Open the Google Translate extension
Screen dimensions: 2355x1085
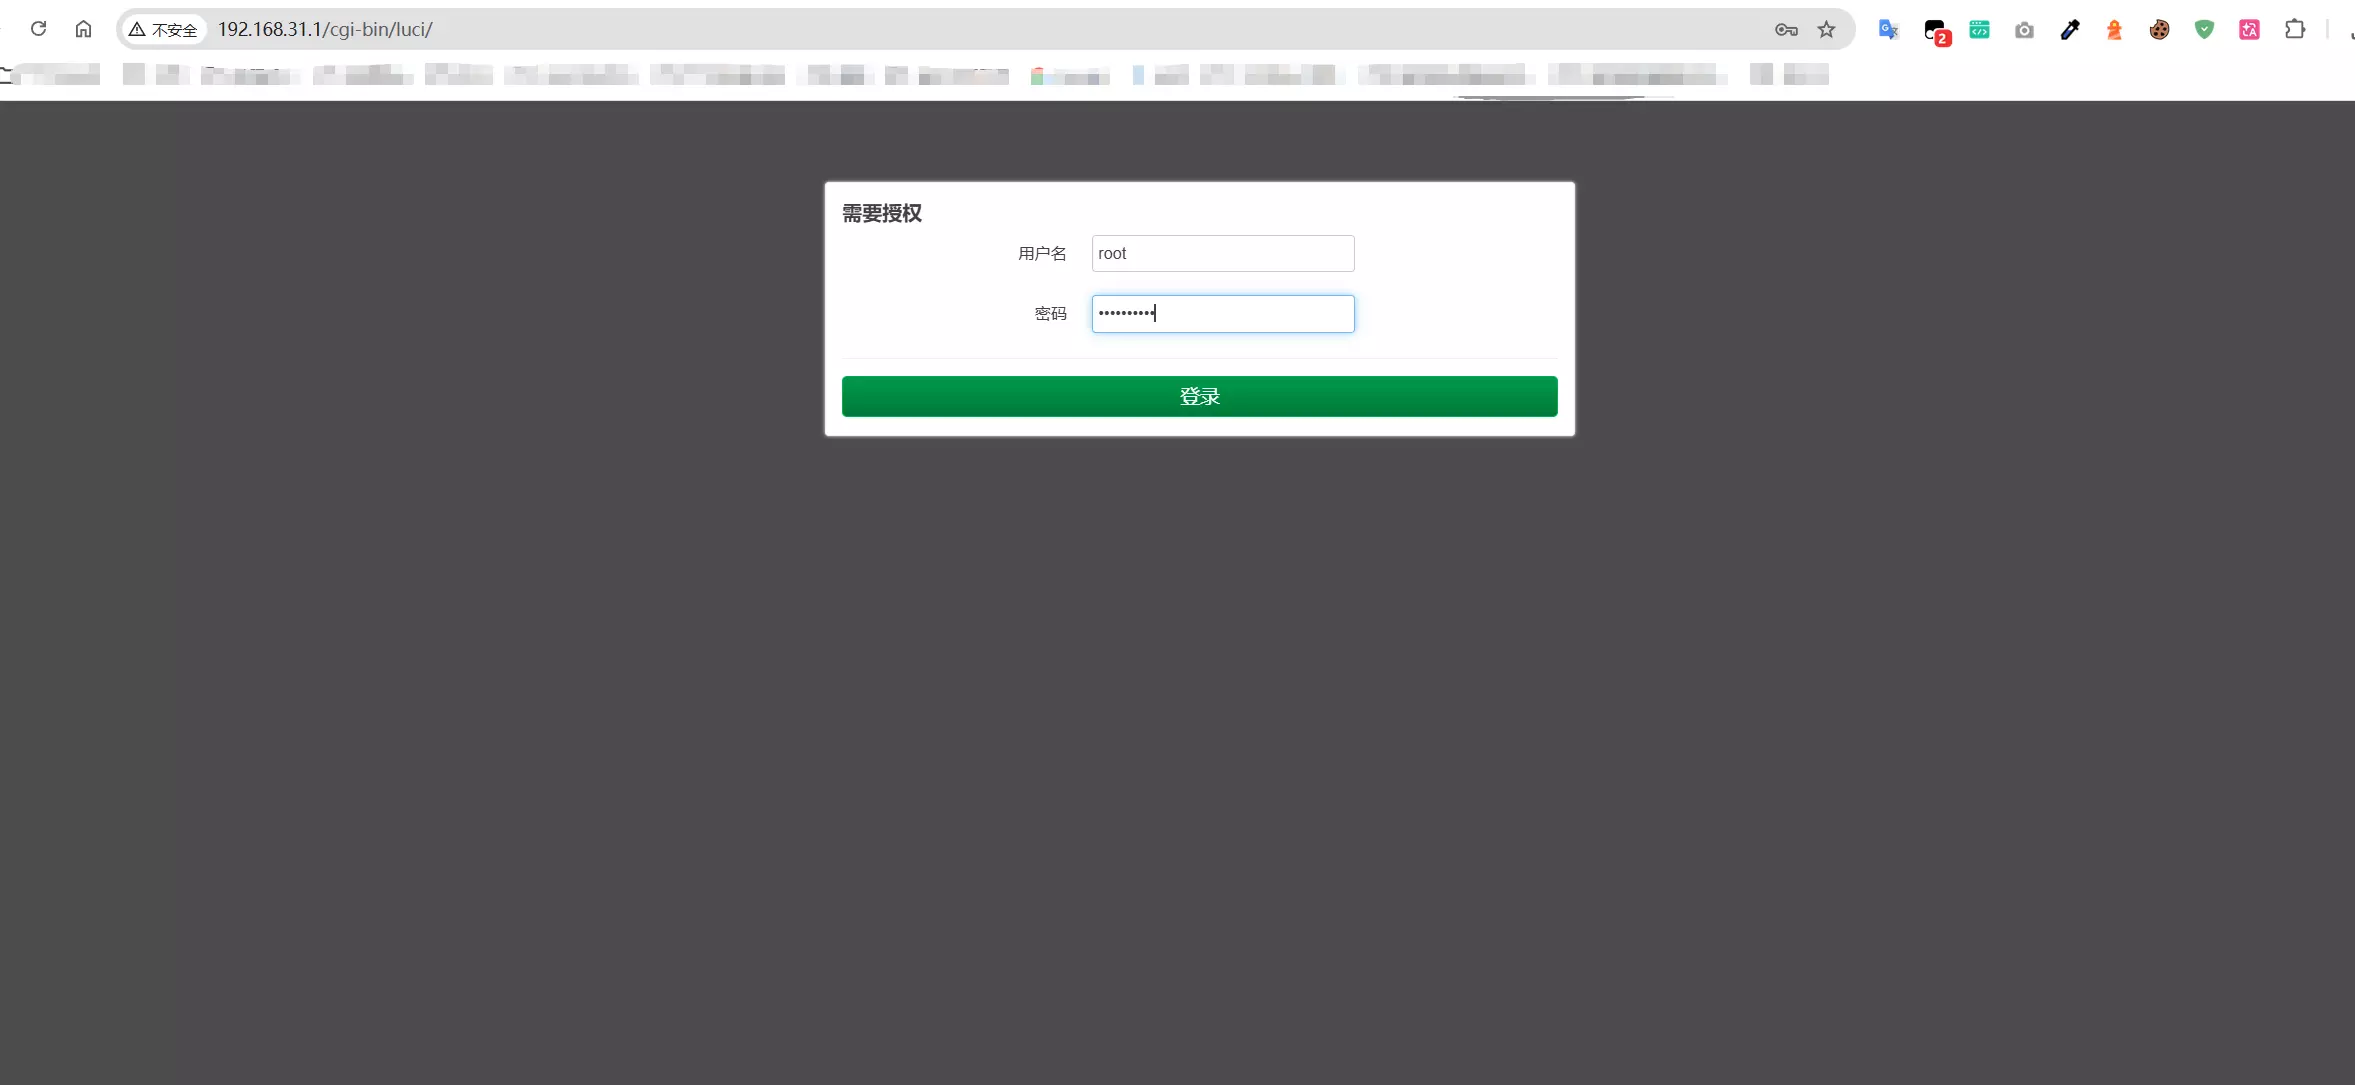click(1888, 30)
